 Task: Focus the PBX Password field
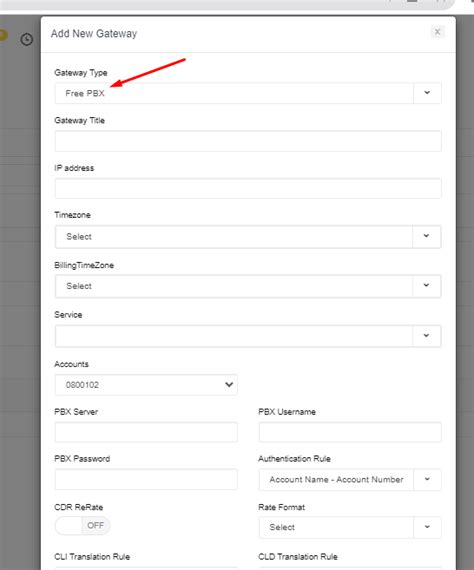click(146, 479)
